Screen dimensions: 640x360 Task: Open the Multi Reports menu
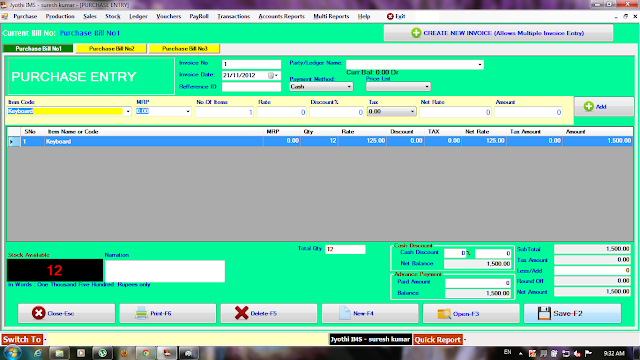331,16
